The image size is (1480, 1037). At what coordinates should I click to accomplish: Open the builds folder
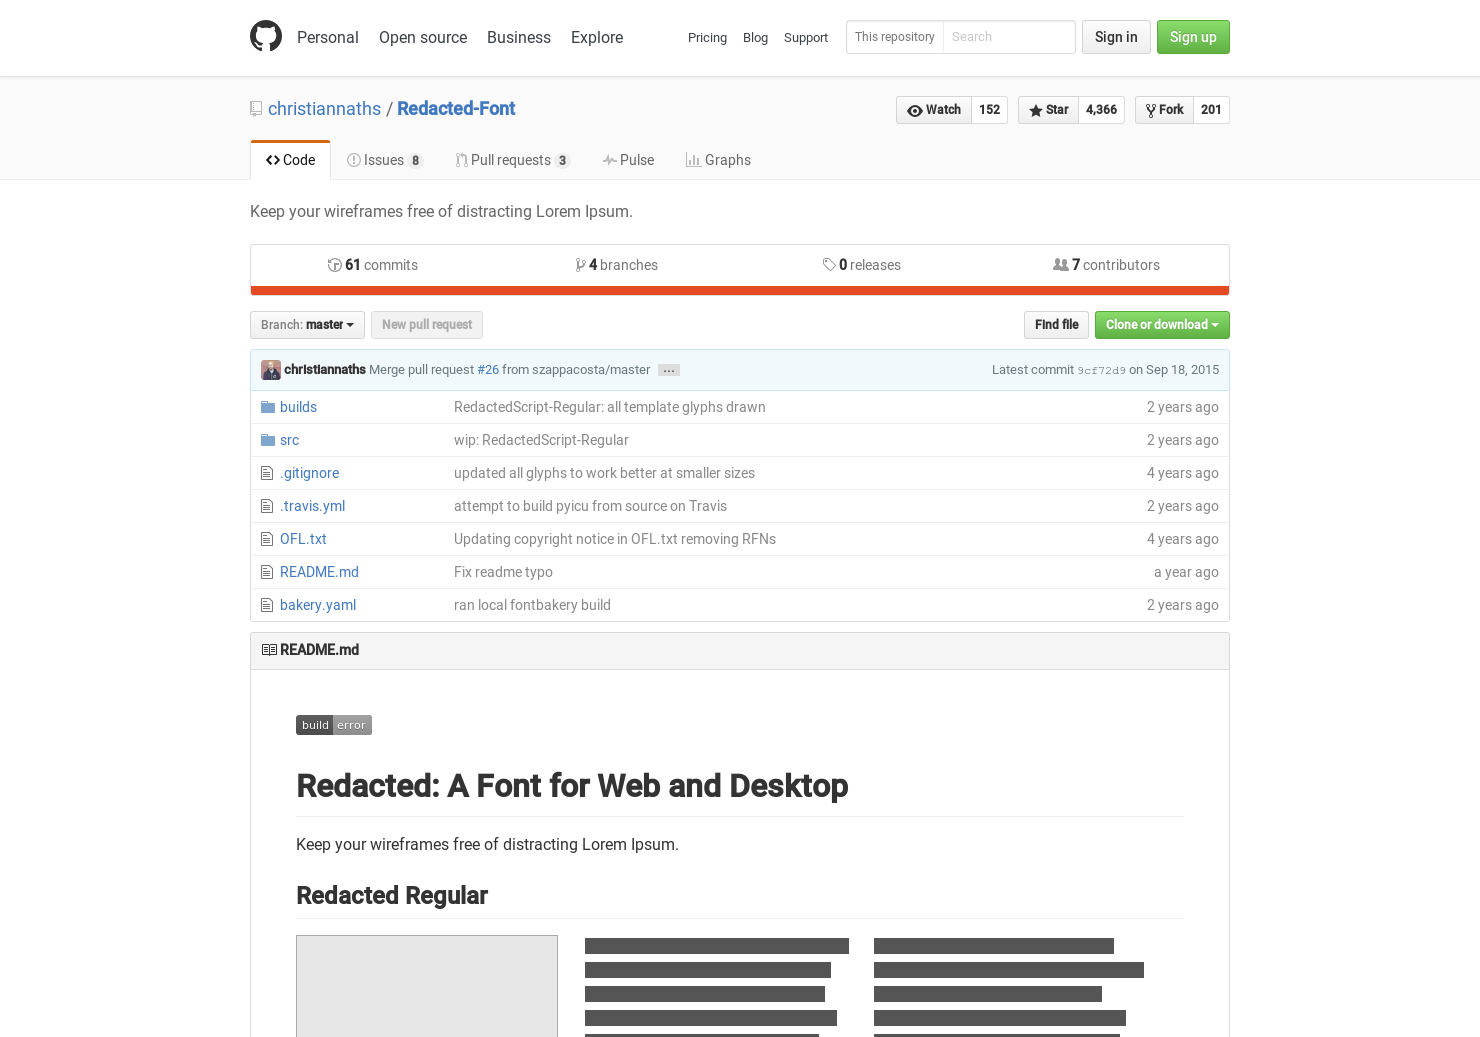tap(298, 407)
